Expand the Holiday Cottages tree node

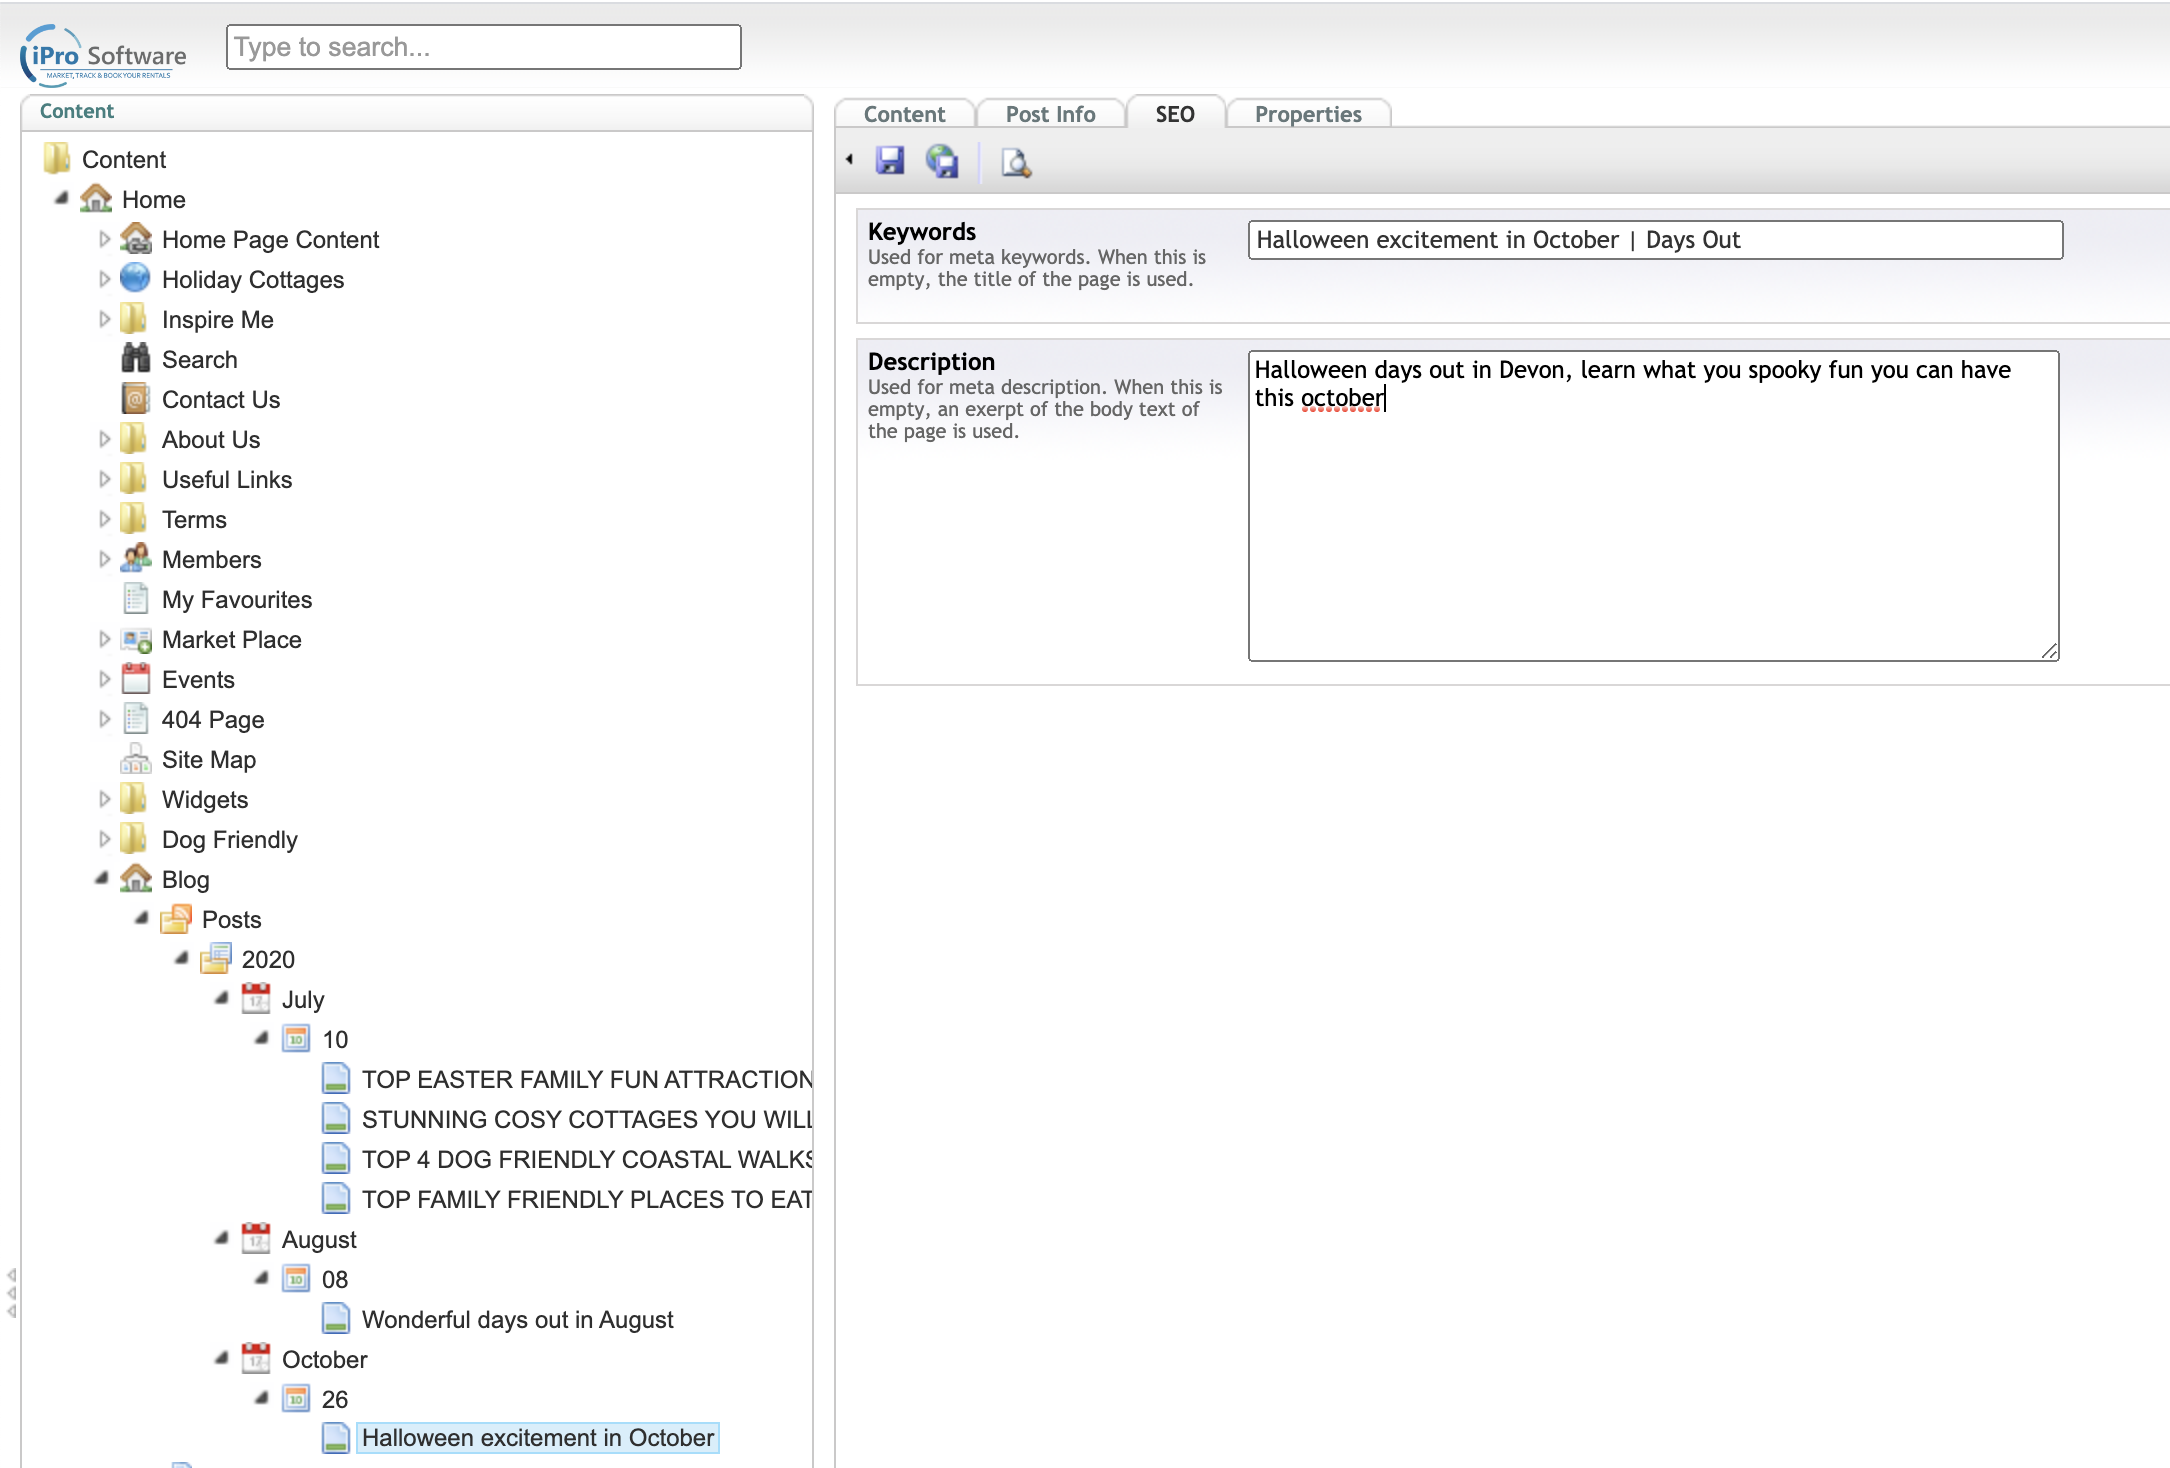[104, 279]
